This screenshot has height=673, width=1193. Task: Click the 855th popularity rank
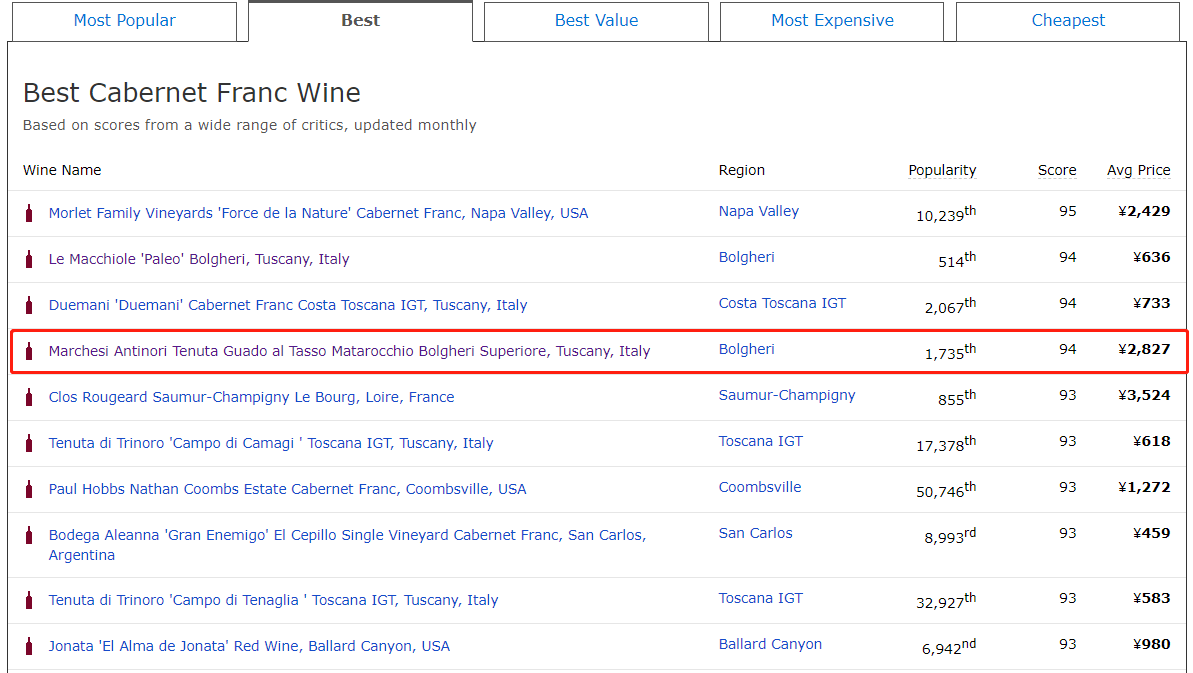point(957,398)
